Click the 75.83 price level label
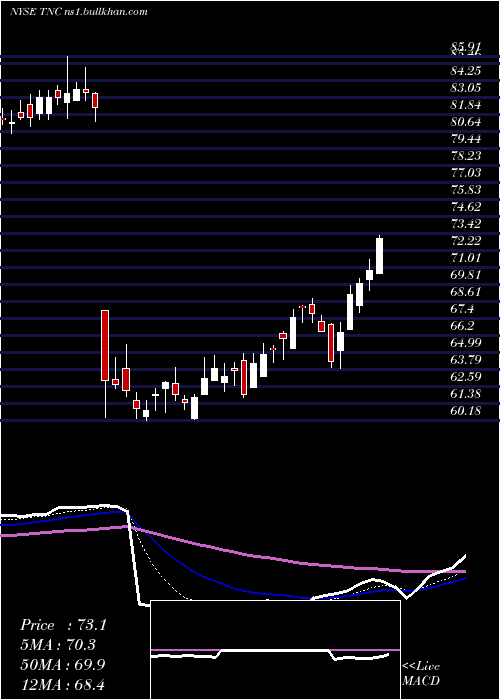The width and height of the screenshot is (500, 700). (x=466, y=190)
